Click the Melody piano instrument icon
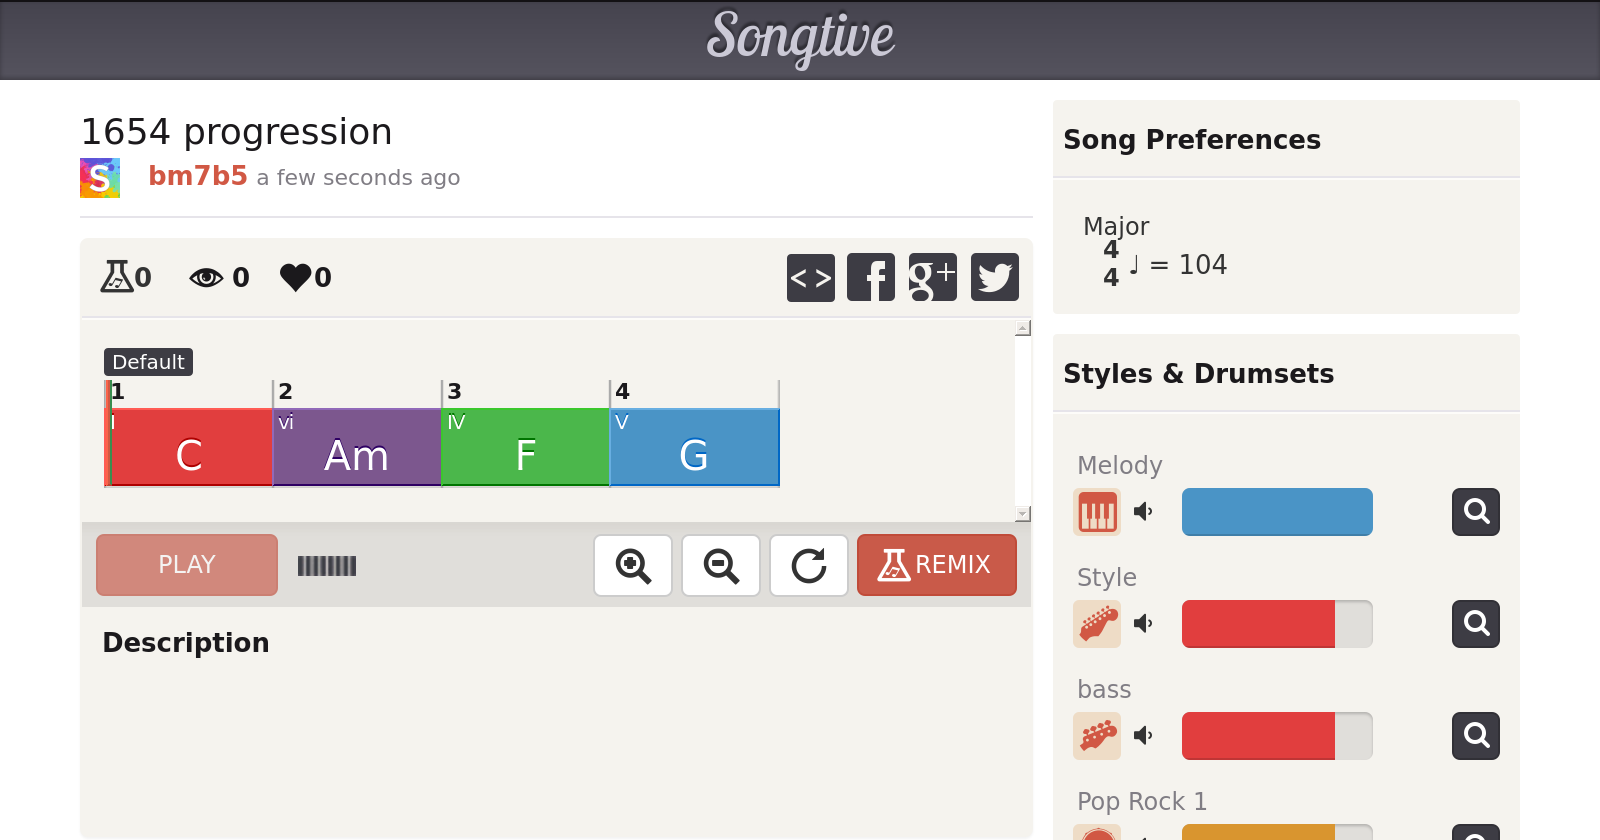The width and height of the screenshot is (1600, 840). point(1097,512)
